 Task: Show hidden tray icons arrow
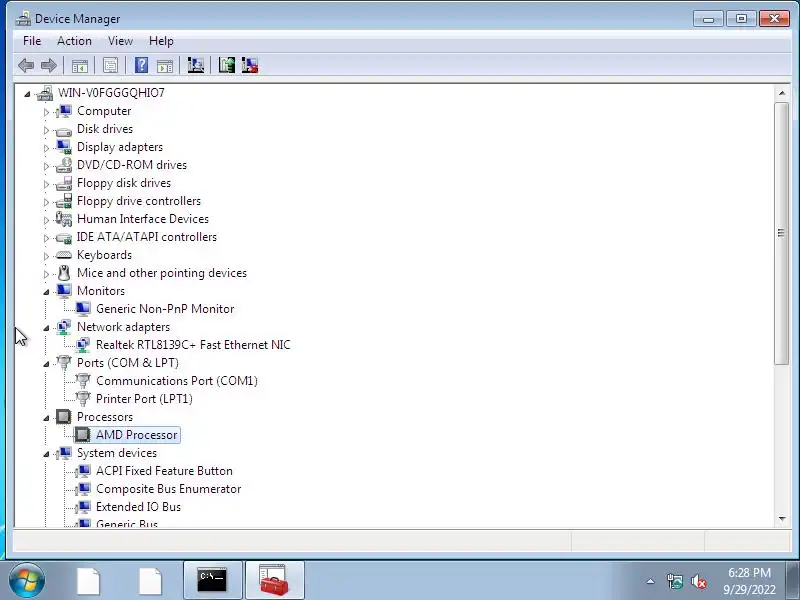[651, 581]
